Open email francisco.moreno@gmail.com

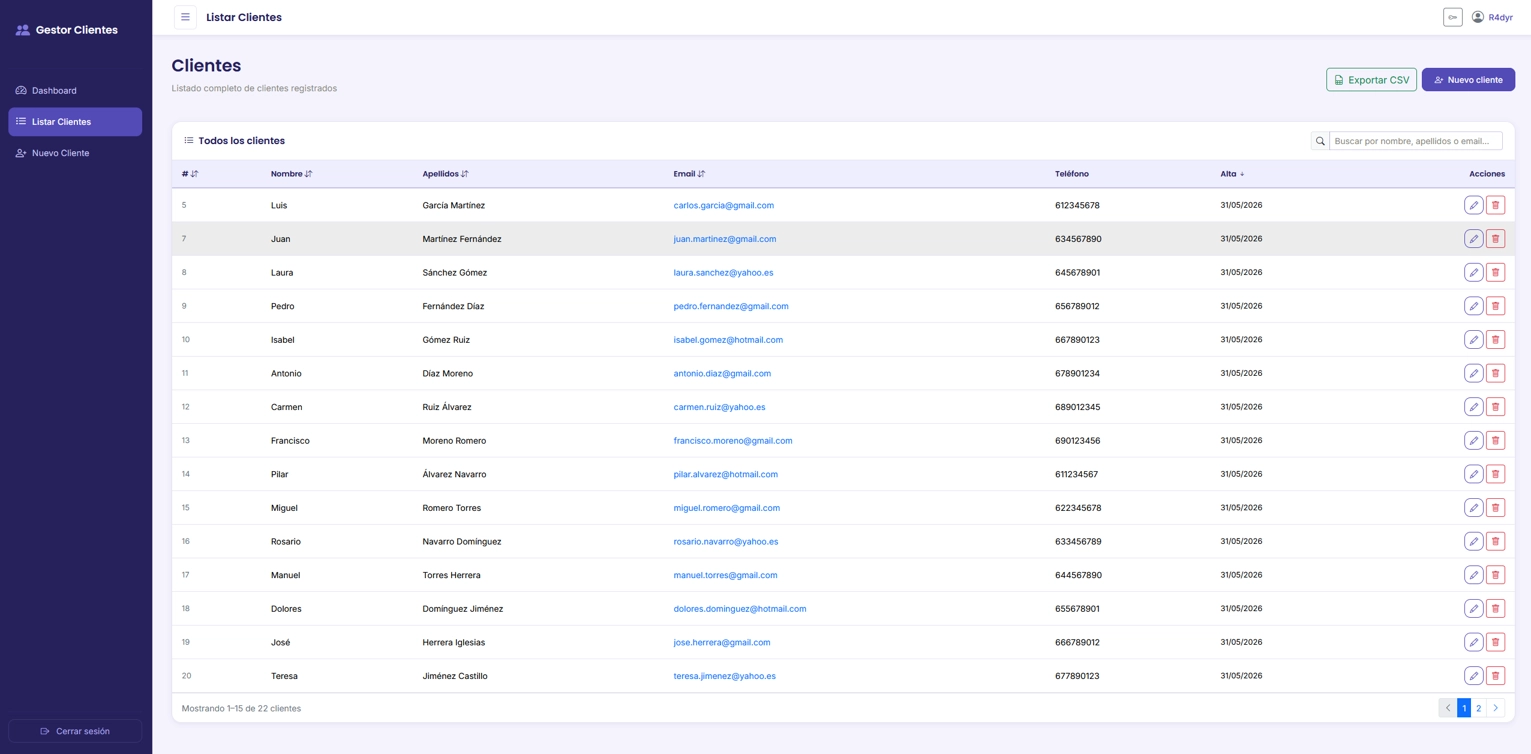[x=733, y=440]
